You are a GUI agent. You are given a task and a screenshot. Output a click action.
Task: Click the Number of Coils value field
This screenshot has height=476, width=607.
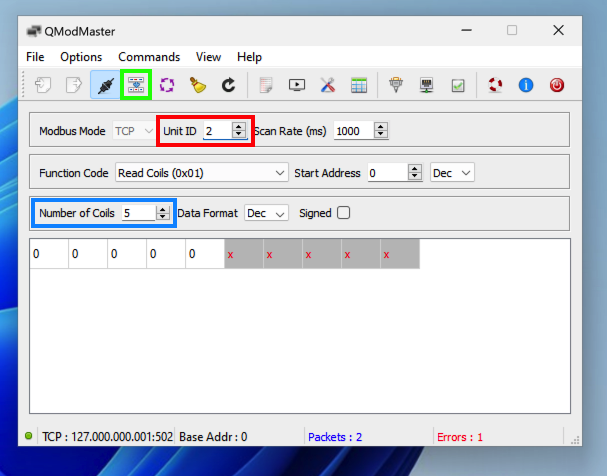[139, 213]
